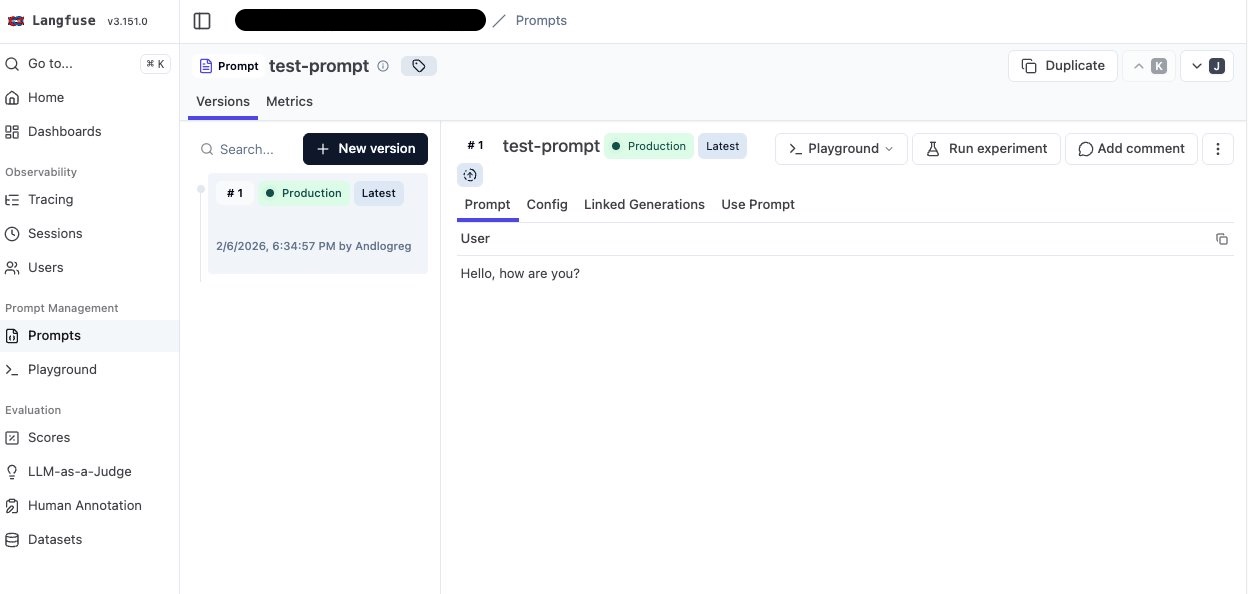
Task: Show the Use Prompt tab
Action: pos(758,205)
